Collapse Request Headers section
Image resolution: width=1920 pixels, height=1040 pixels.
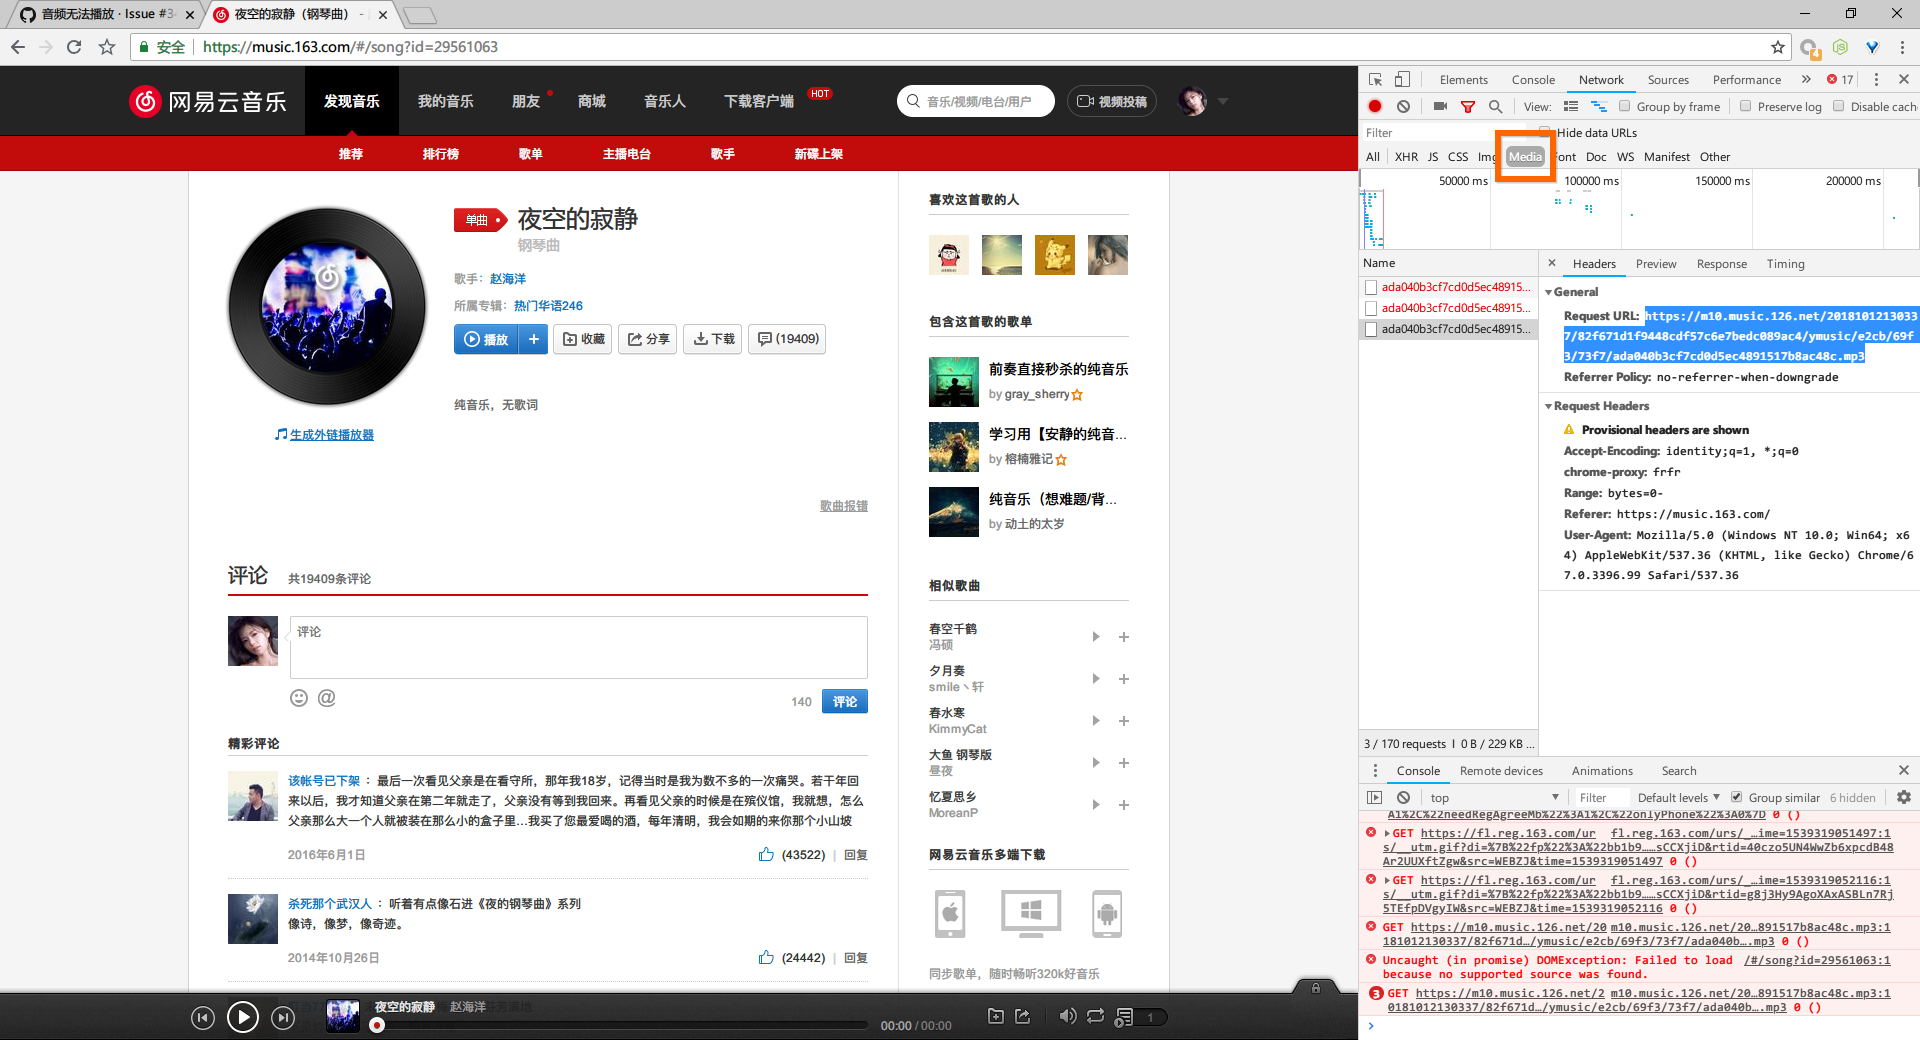[x=1549, y=406]
